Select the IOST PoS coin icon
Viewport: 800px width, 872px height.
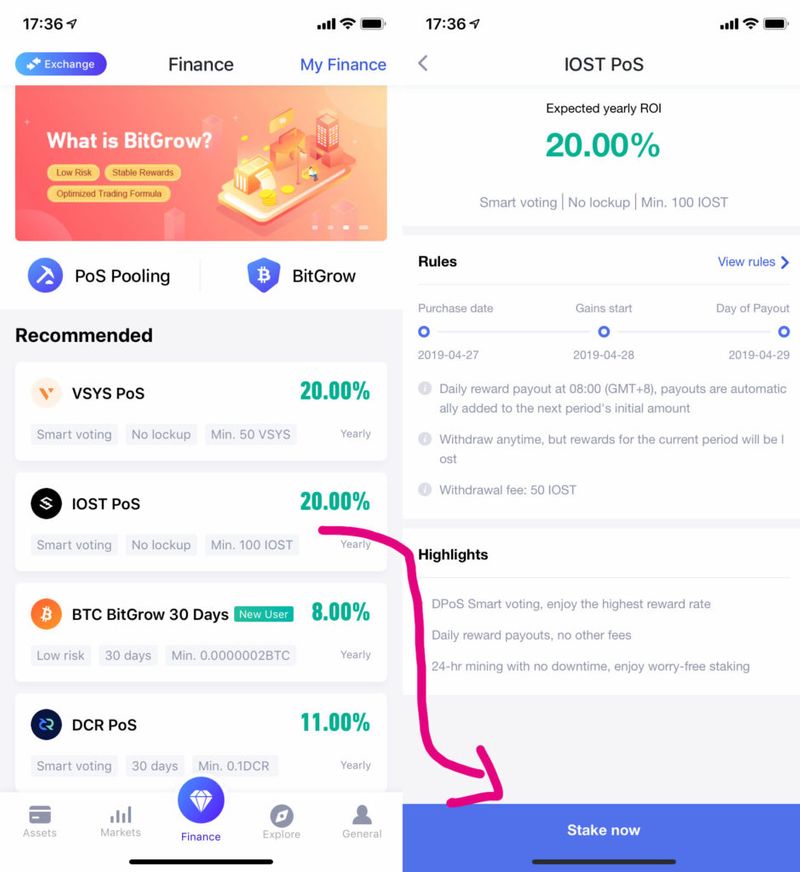click(x=46, y=503)
